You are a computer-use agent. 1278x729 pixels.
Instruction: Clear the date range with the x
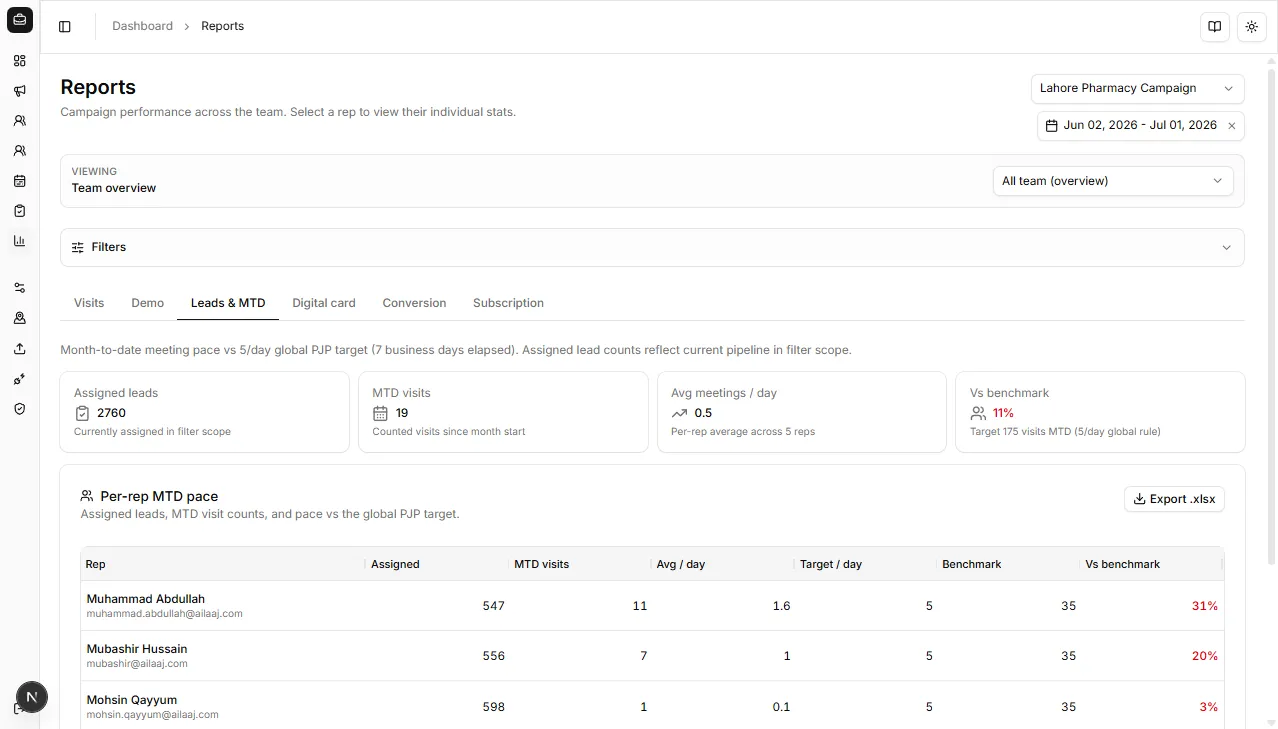pos(1232,126)
